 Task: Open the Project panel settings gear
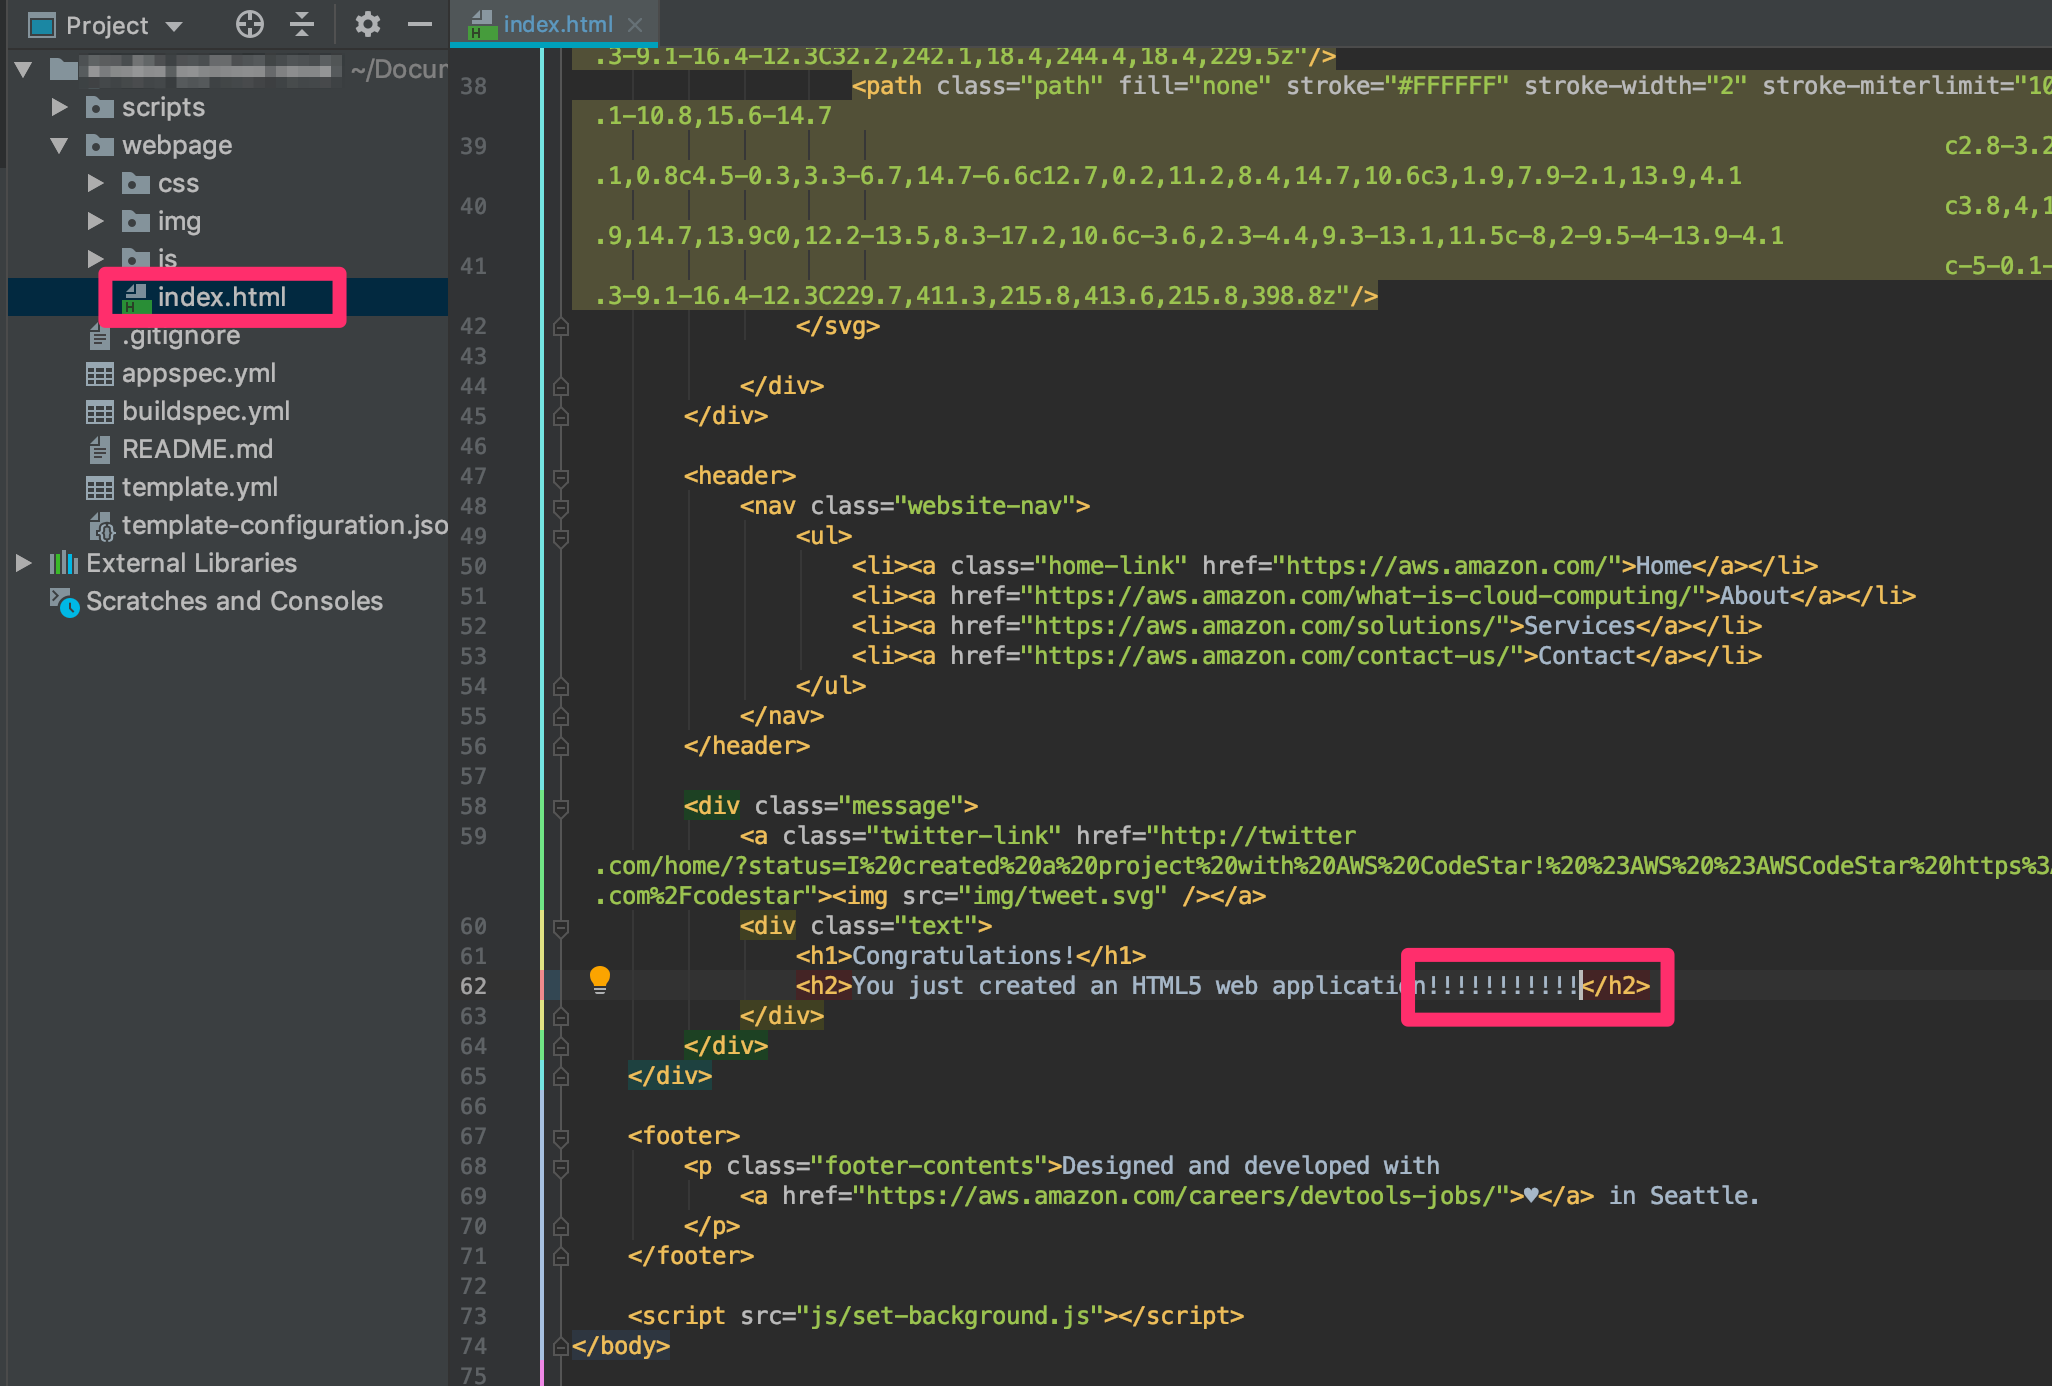[368, 24]
